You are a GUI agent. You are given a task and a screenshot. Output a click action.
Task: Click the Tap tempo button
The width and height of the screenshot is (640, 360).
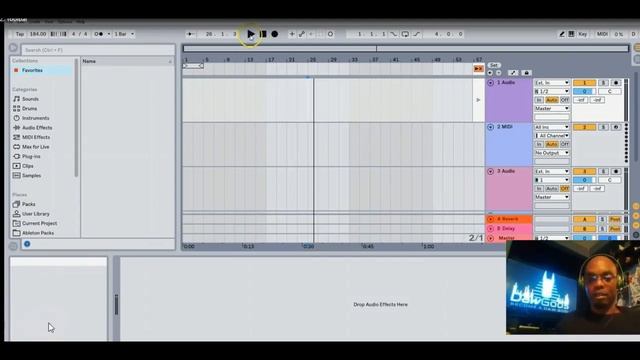[20, 34]
